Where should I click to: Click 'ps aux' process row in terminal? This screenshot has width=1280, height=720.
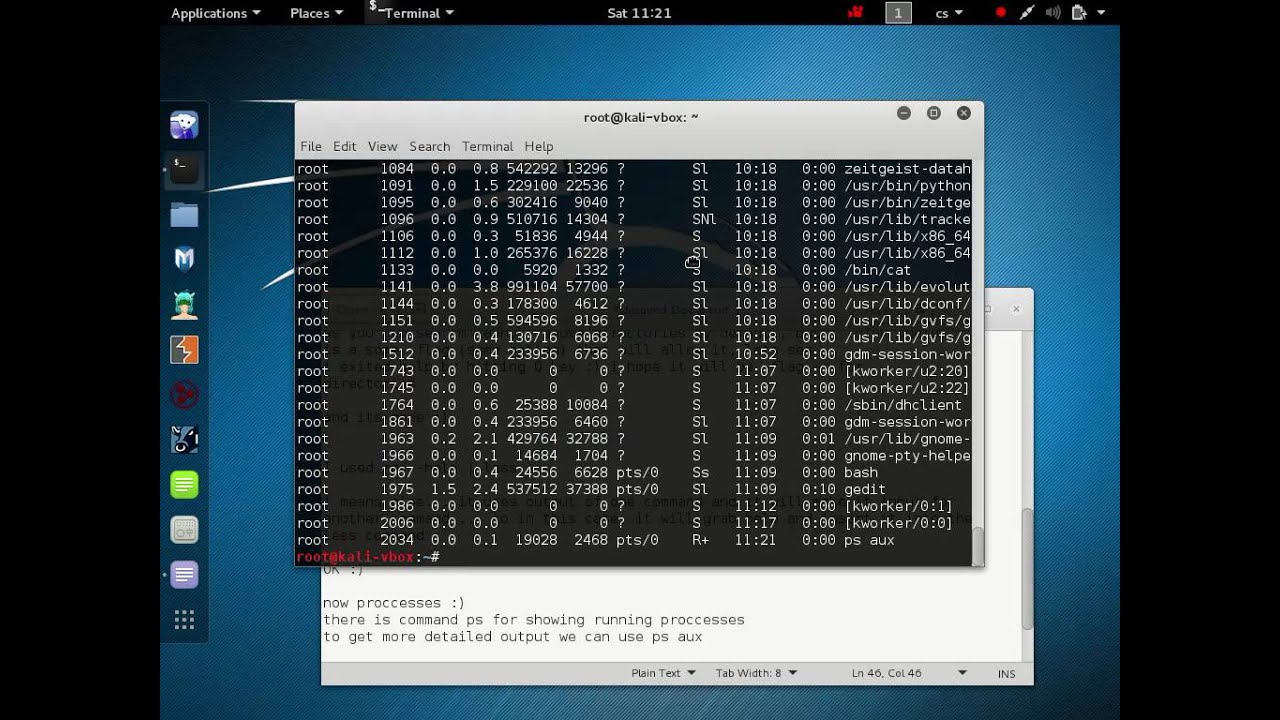pyautogui.click(x=634, y=540)
